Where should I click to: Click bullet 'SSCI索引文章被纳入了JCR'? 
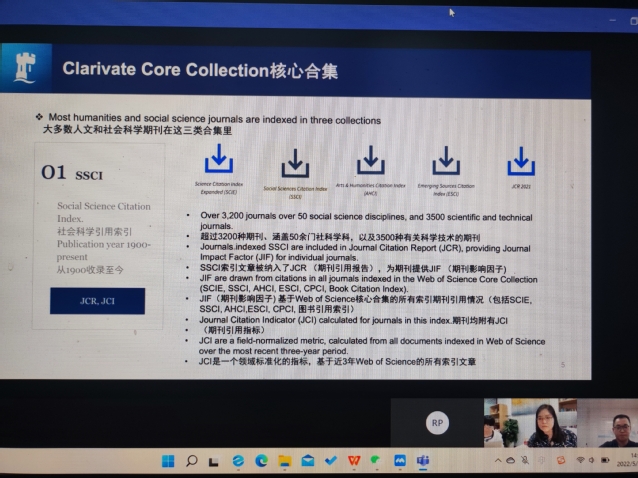pos(353,268)
